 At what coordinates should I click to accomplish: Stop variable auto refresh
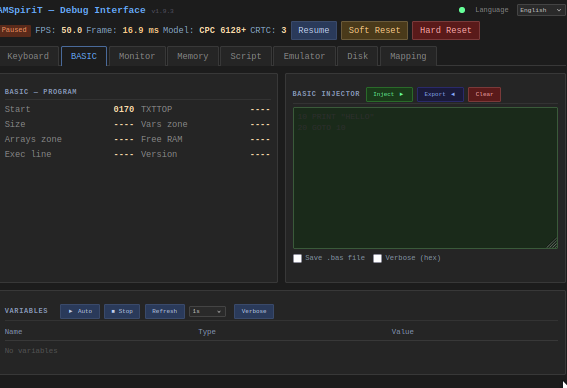pos(122,311)
